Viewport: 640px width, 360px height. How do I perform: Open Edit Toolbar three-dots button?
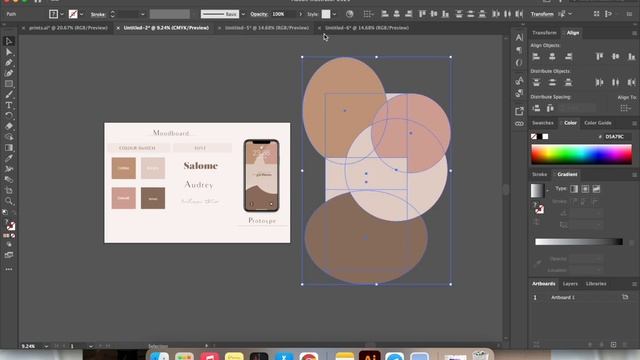tap(9, 269)
